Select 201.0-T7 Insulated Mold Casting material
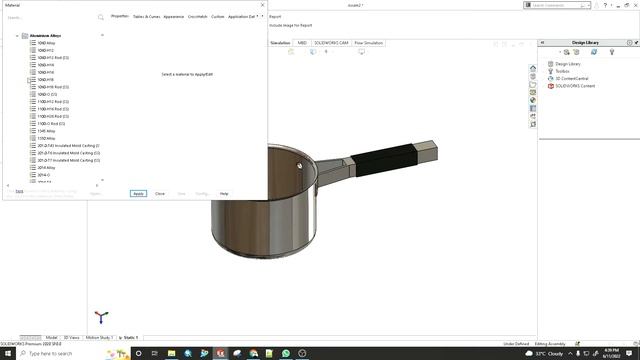This screenshot has height=360, width=640. point(69,160)
